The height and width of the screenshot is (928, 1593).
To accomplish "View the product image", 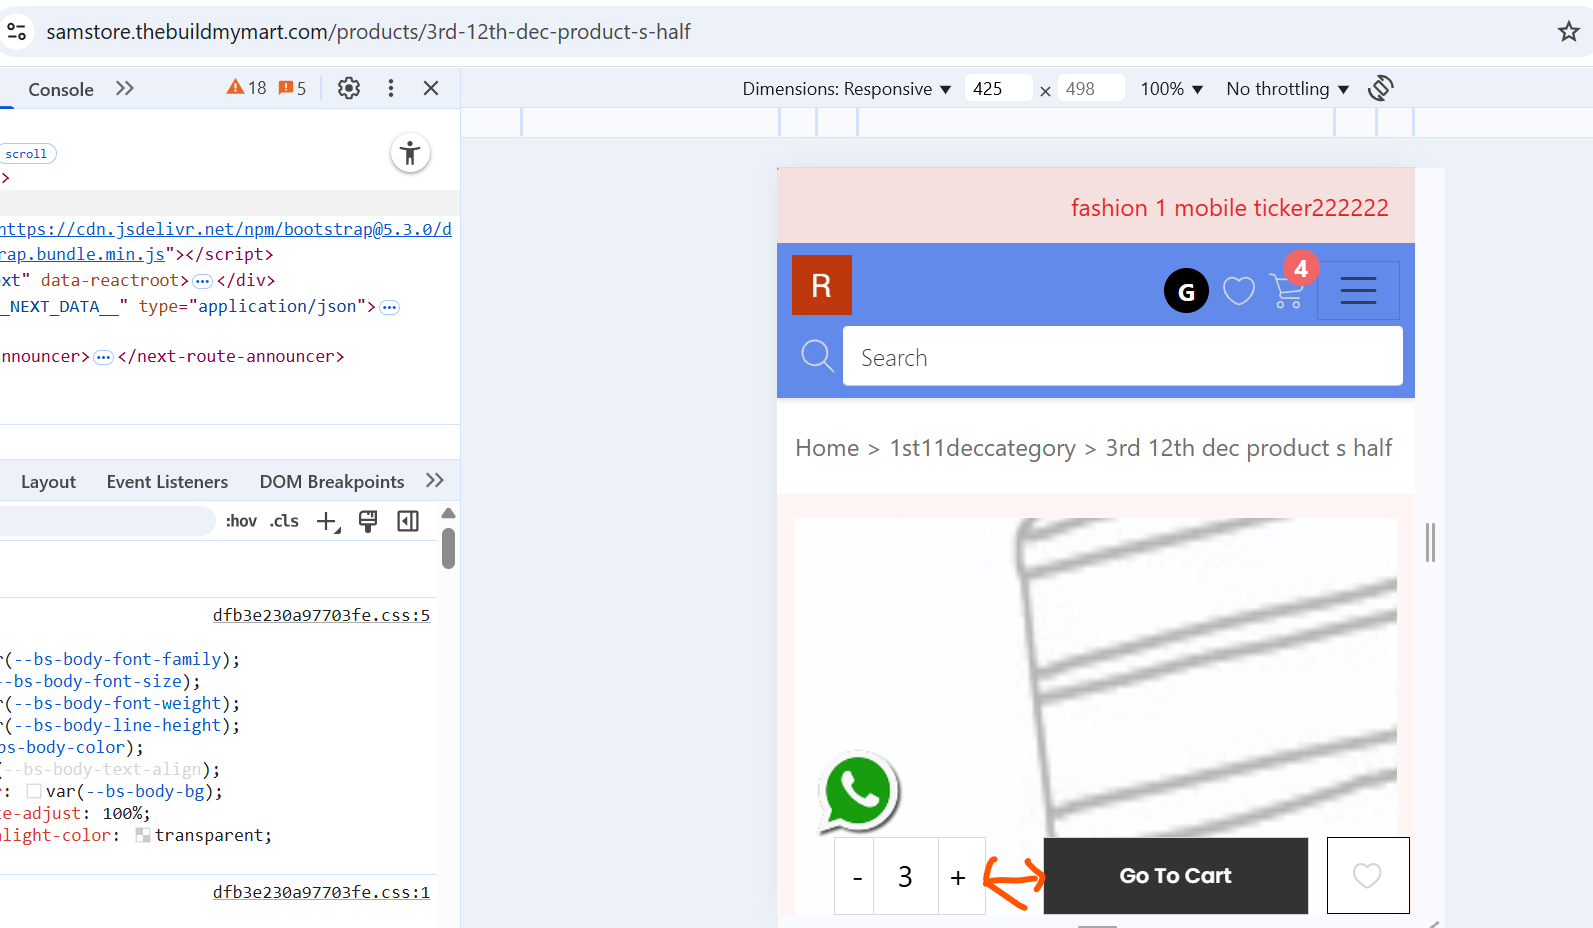I will (x=1096, y=677).
